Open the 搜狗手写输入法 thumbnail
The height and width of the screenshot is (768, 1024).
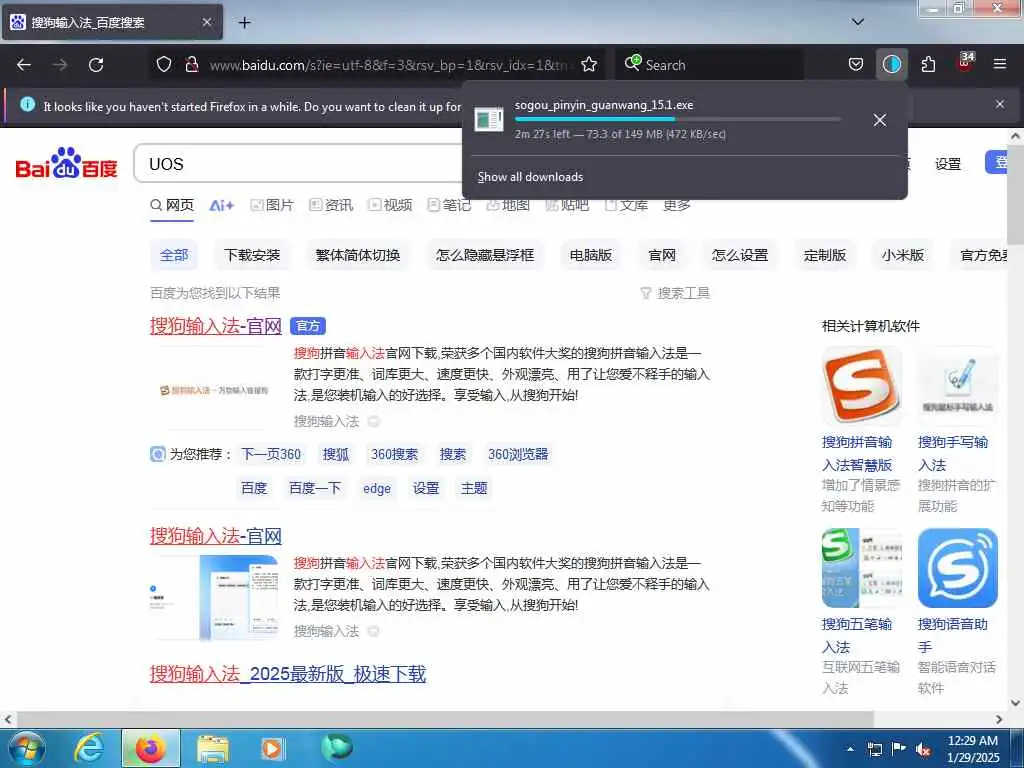pyautogui.click(x=957, y=386)
